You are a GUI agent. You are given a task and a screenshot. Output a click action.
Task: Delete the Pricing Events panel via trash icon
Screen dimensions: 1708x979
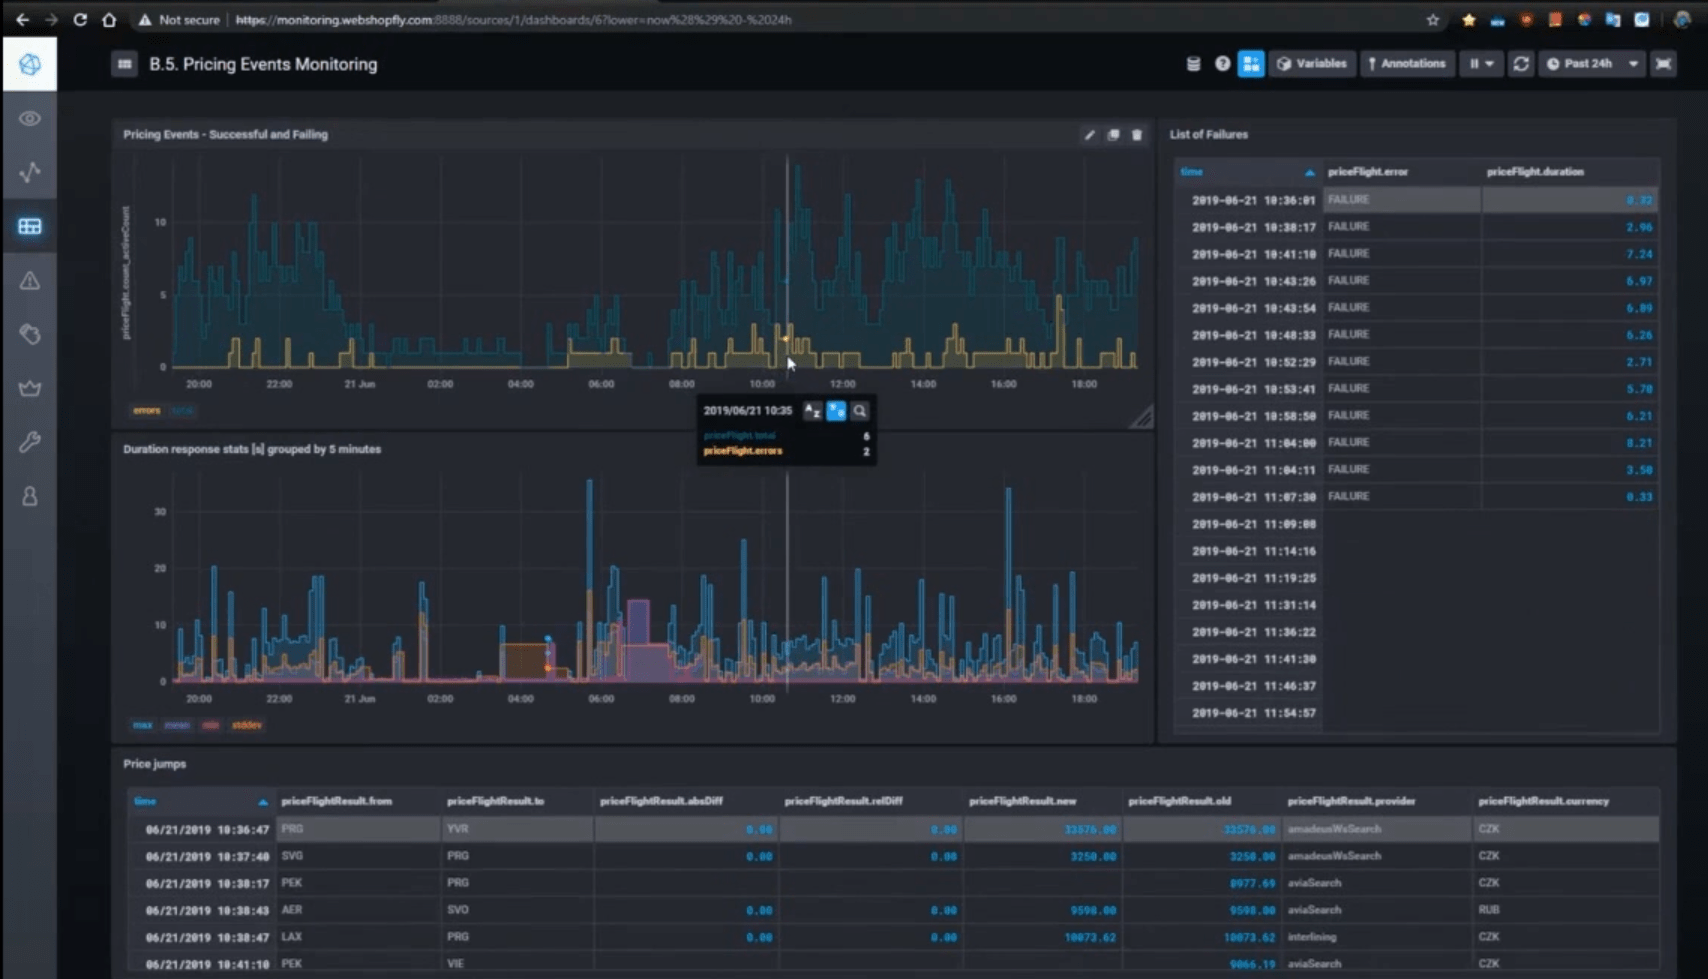1137,135
